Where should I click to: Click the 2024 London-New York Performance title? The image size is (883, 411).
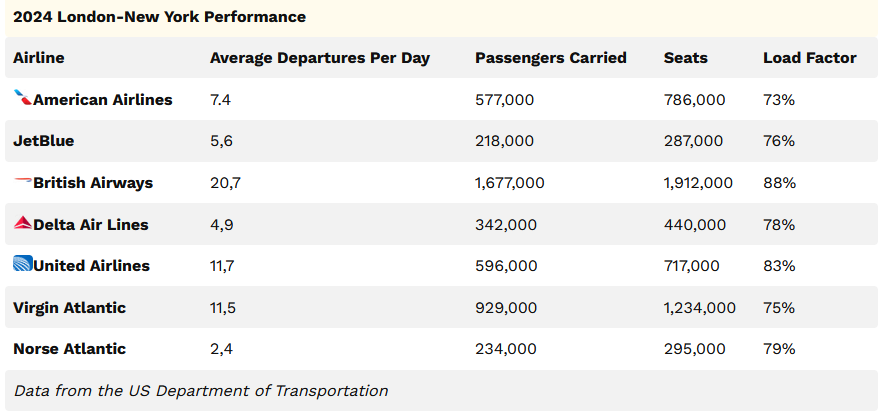[160, 17]
